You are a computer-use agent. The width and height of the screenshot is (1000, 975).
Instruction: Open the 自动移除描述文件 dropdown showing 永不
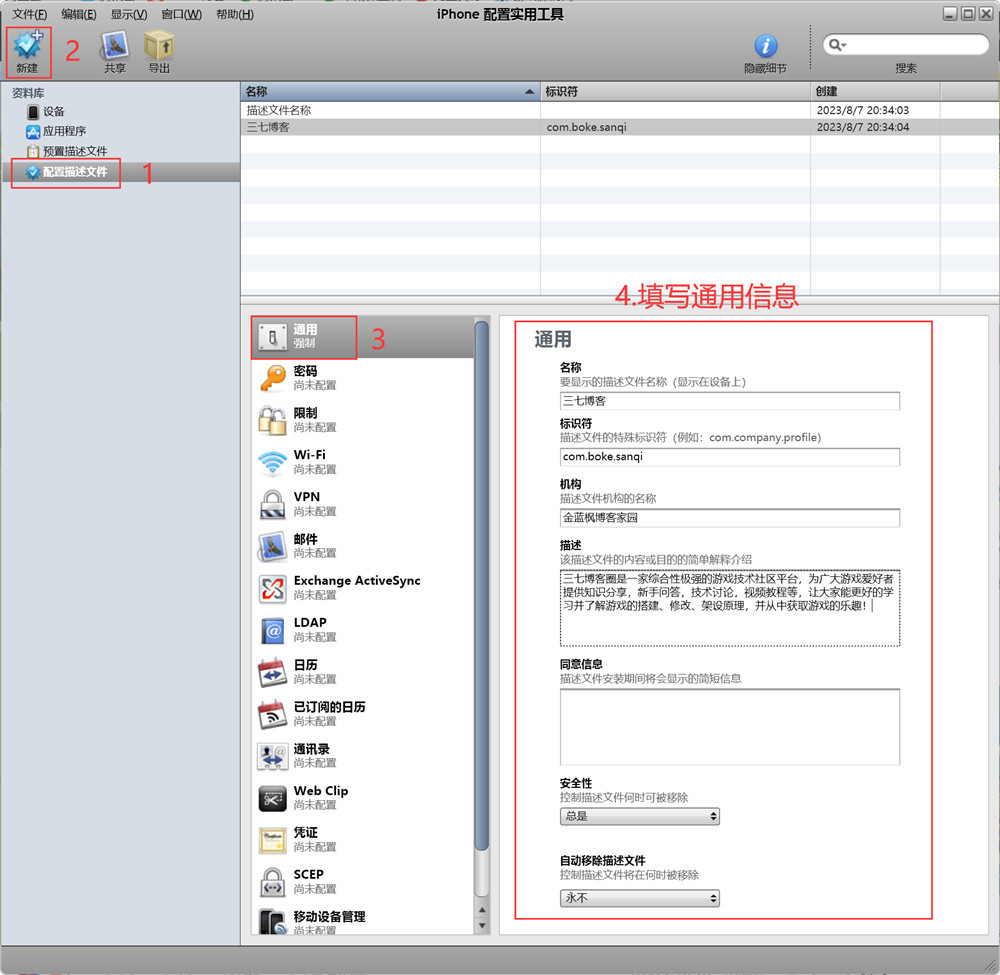click(x=639, y=899)
